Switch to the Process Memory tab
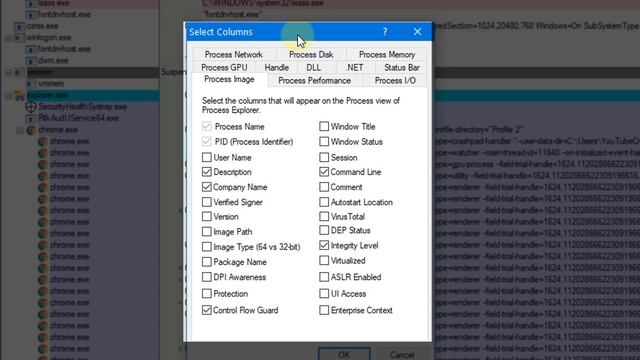This screenshot has height=360, width=640. (387, 54)
